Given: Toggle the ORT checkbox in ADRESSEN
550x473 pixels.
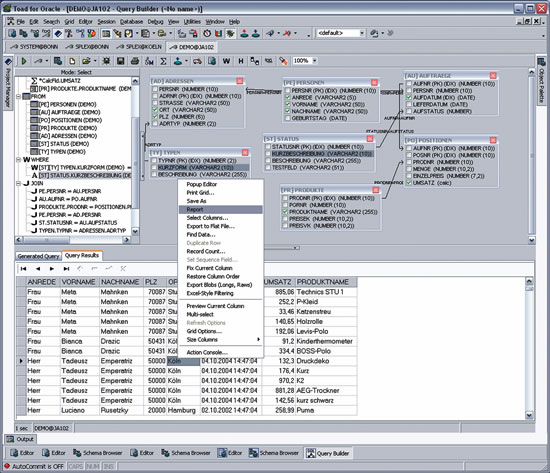Looking at the screenshot, I should (155, 110).
